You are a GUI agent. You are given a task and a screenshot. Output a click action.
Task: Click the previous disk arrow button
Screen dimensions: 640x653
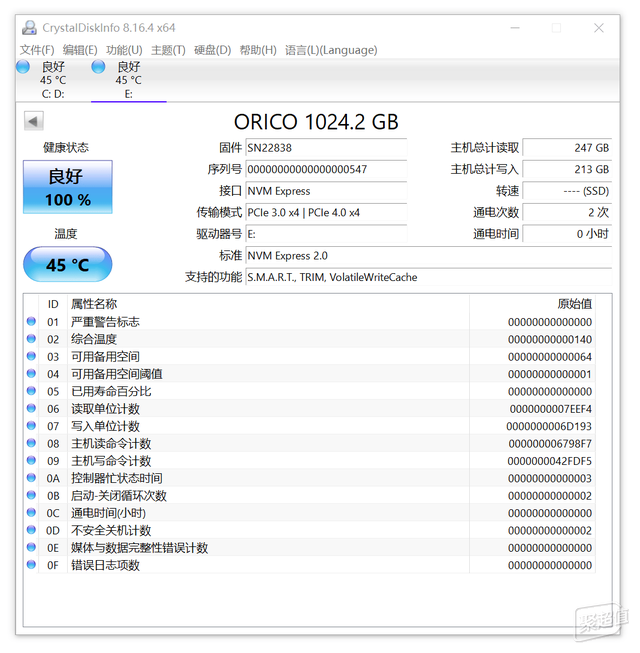[34, 121]
